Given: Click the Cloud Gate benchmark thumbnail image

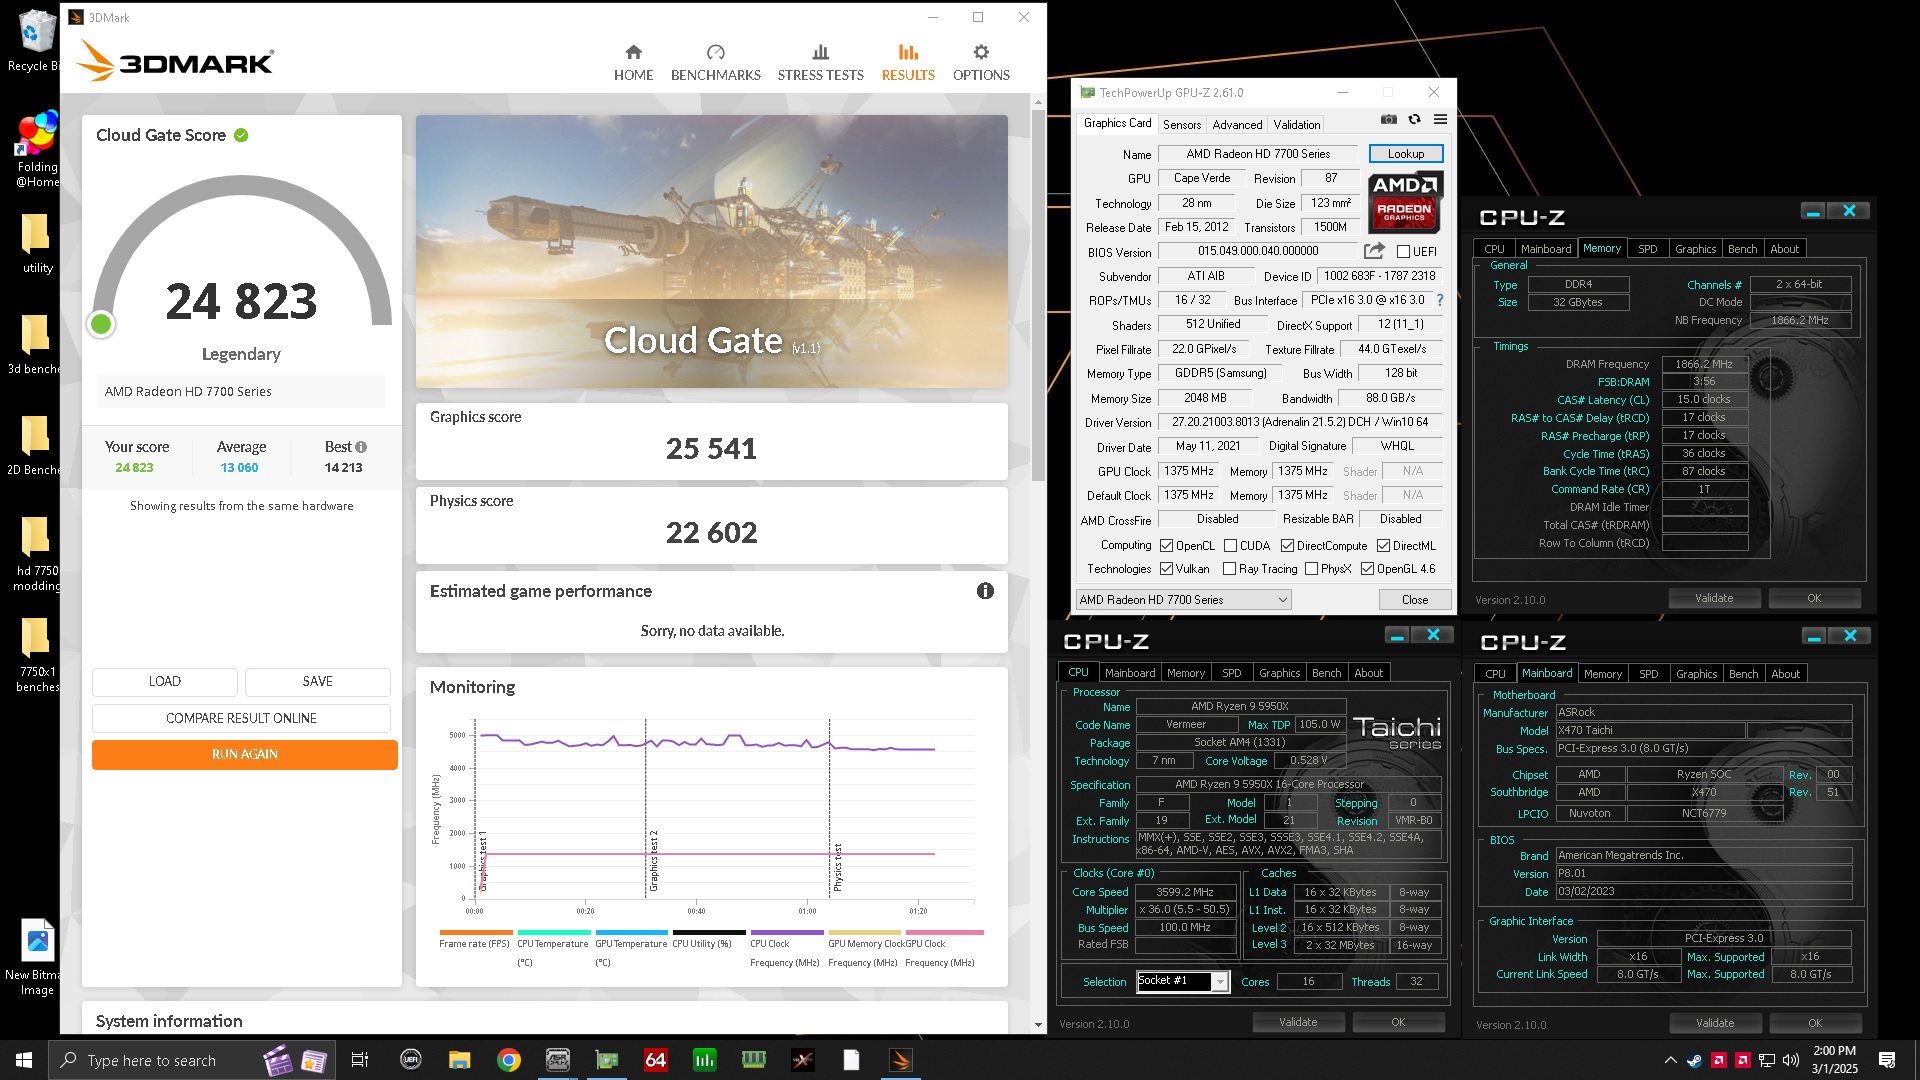Looking at the screenshot, I should (711, 251).
